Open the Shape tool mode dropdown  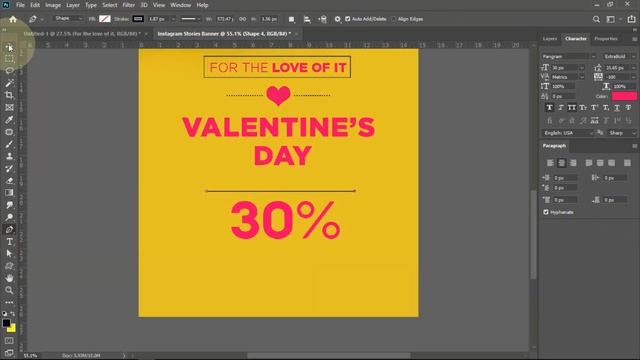[x=69, y=19]
